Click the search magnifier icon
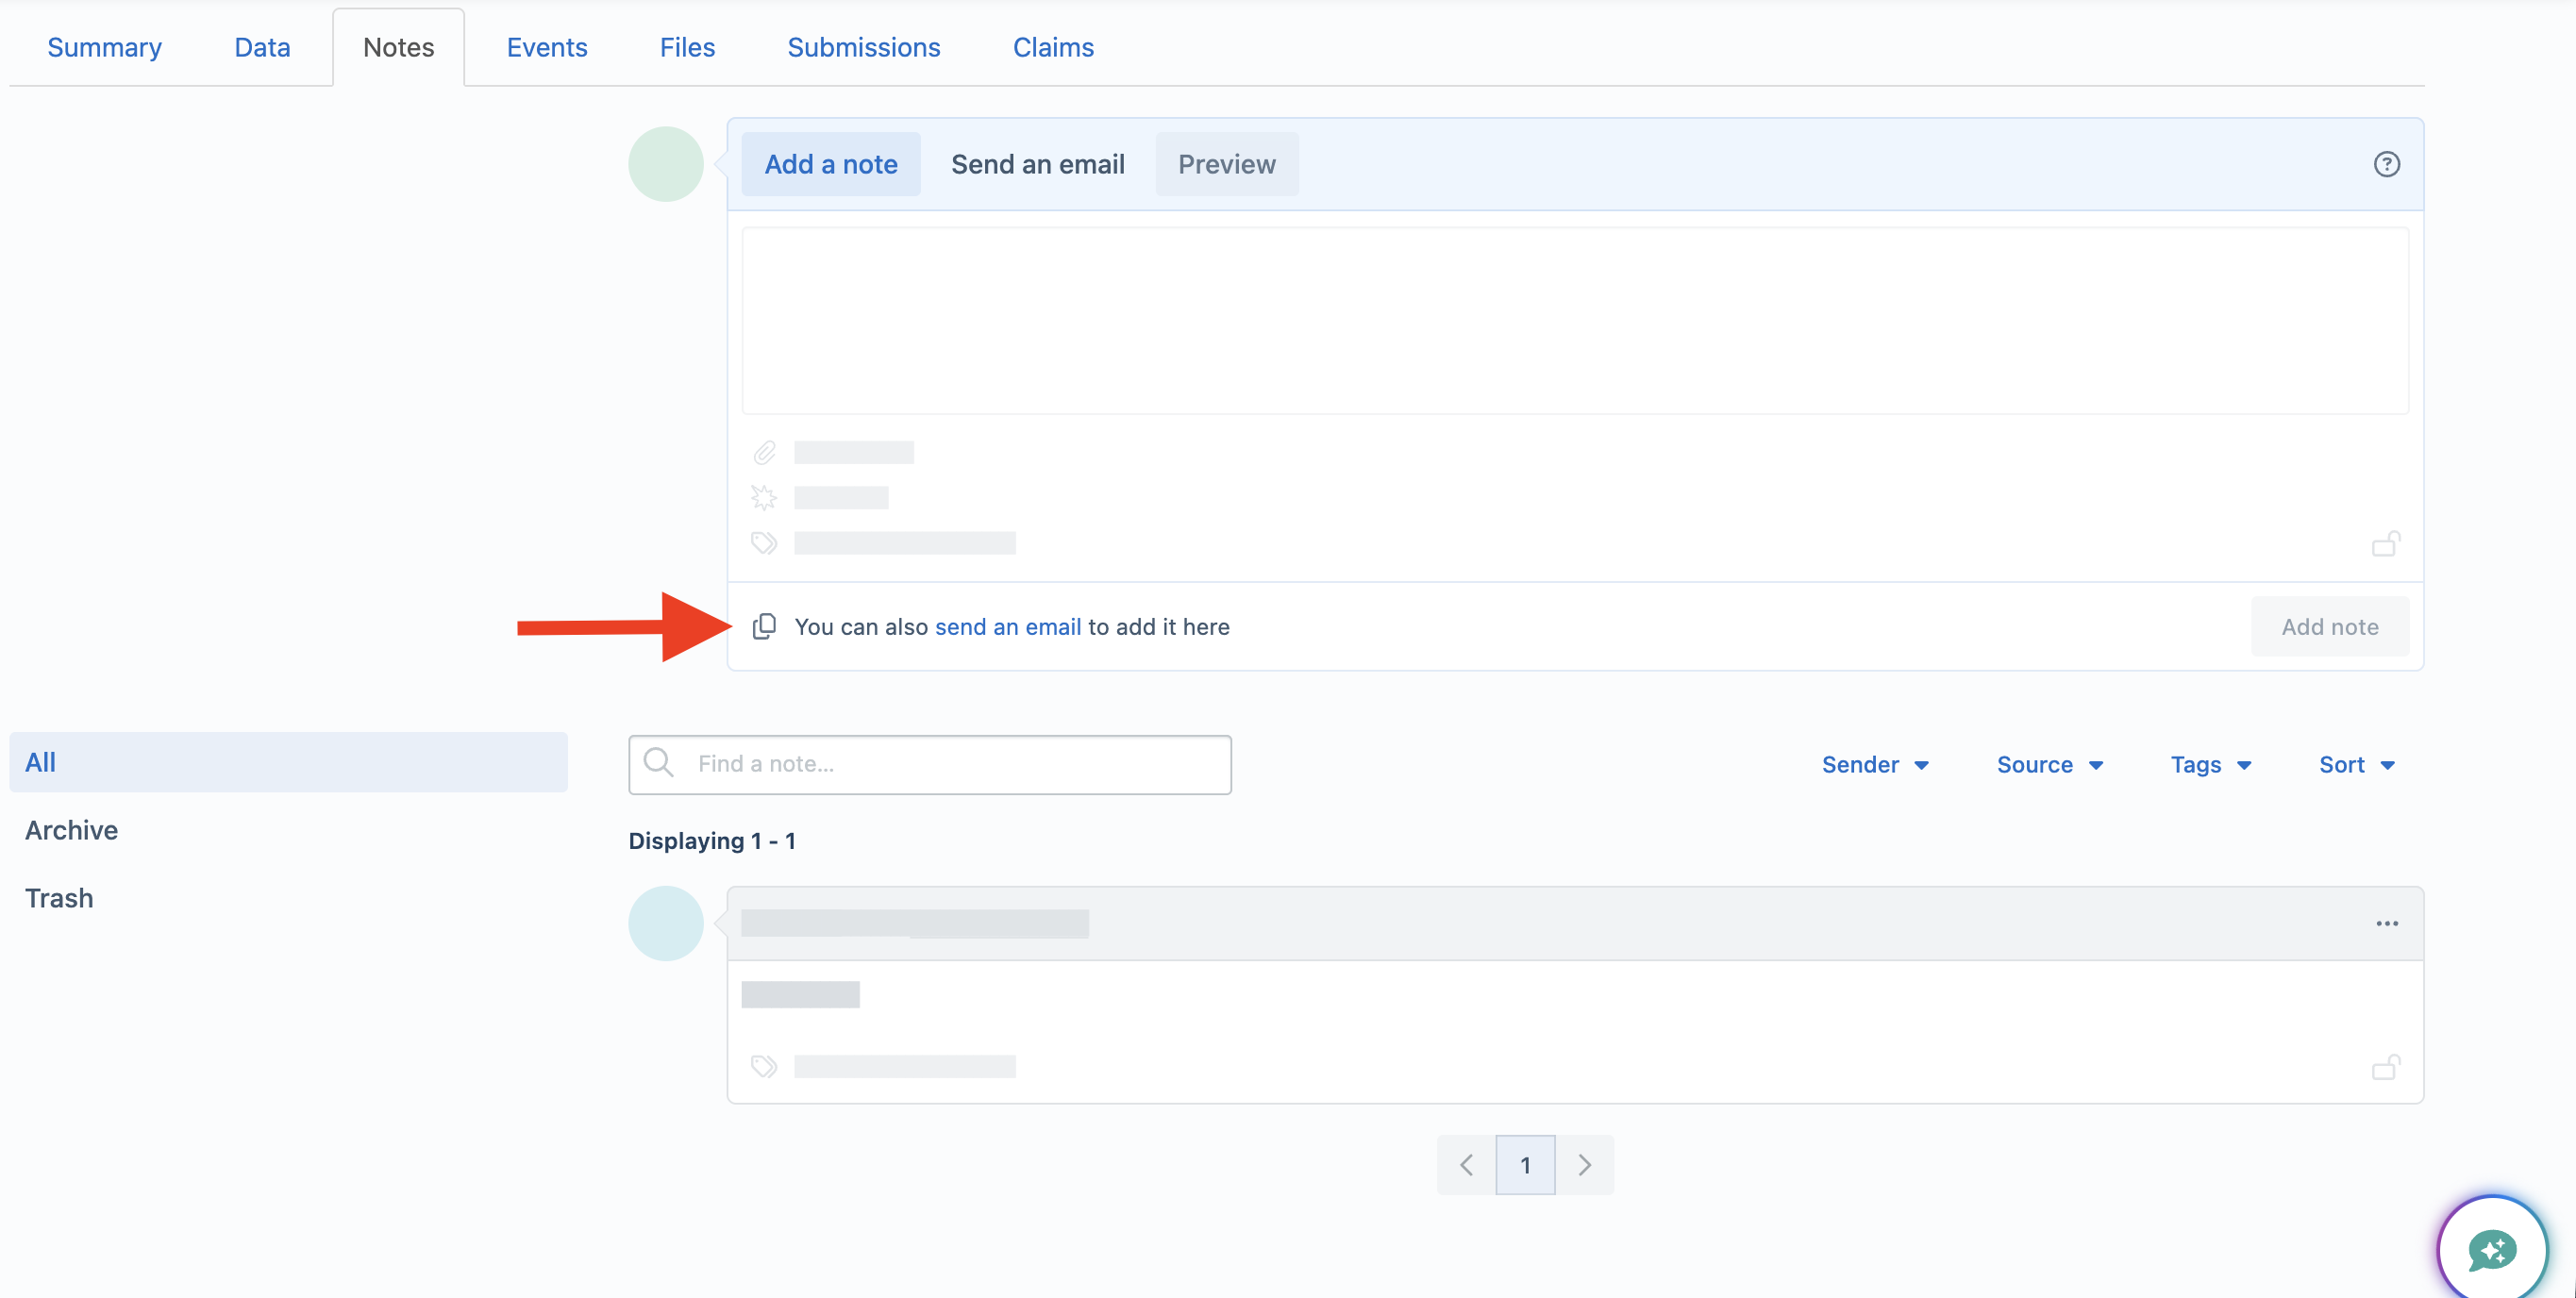 [658, 763]
